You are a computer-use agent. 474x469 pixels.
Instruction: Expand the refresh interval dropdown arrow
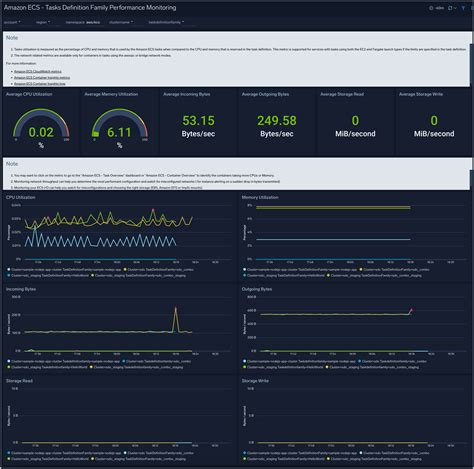455,8
